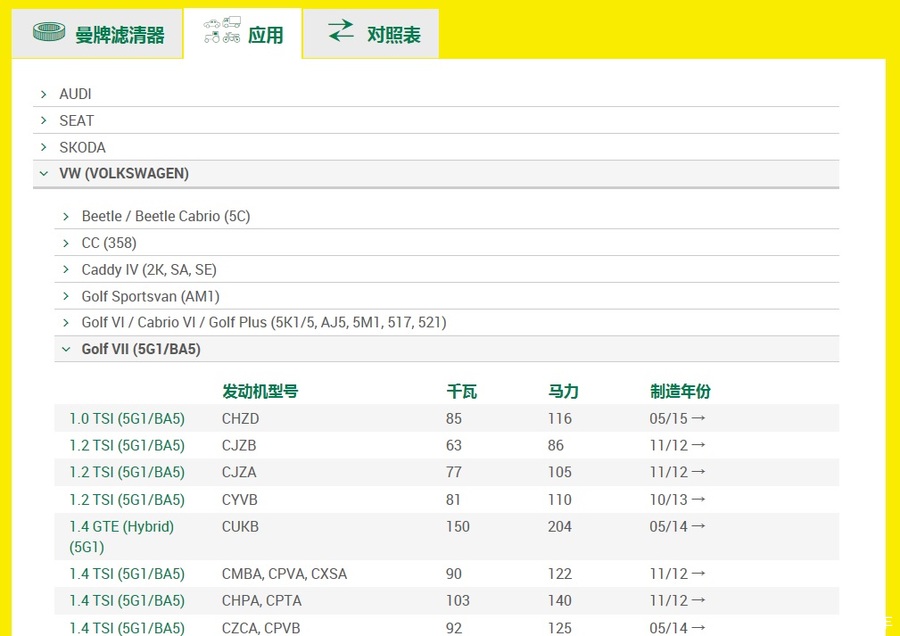Click the 140 horsepower value
Viewport: 900px width, 636px height.
click(x=560, y=600)
